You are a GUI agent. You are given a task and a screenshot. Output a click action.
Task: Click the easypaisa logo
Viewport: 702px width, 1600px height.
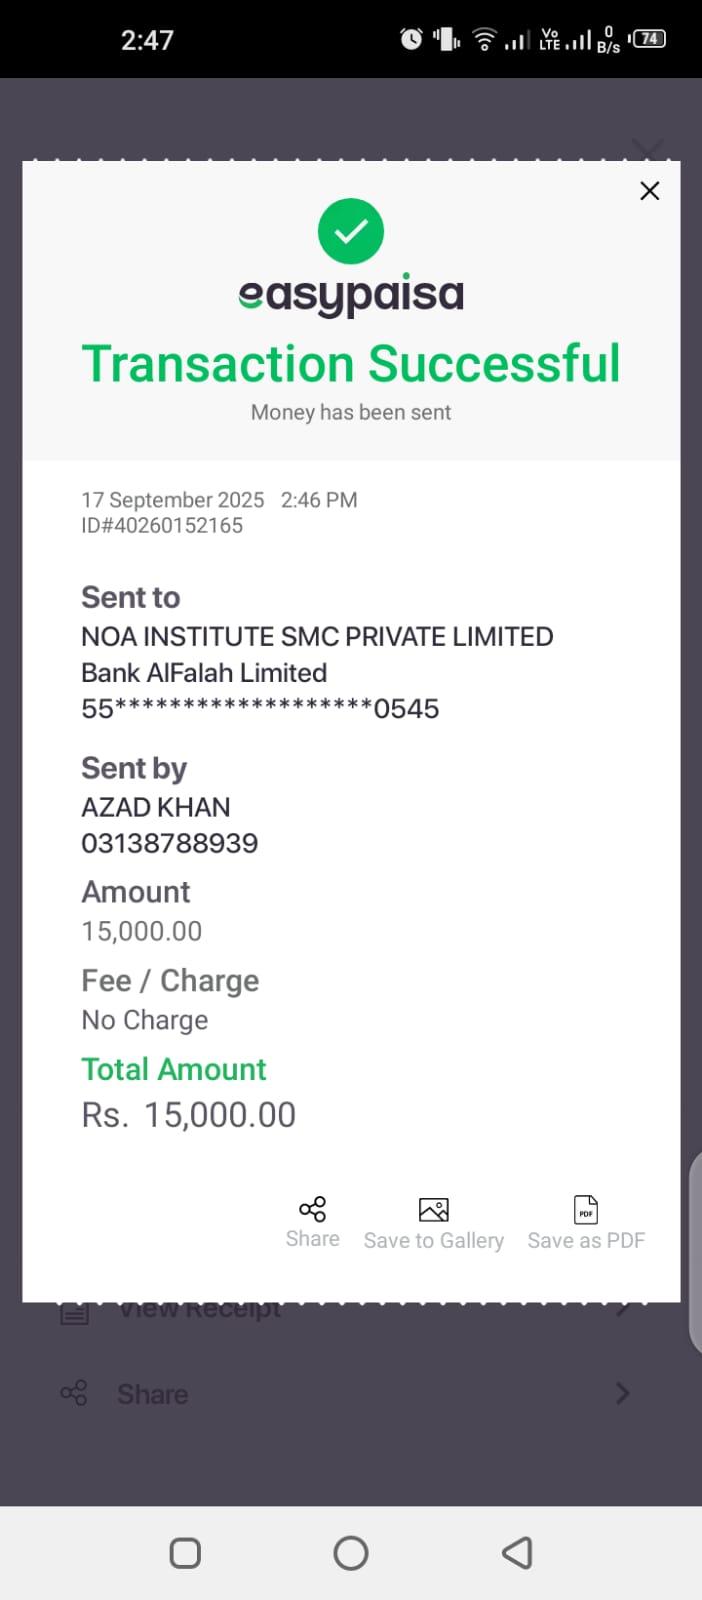point(351,295)
